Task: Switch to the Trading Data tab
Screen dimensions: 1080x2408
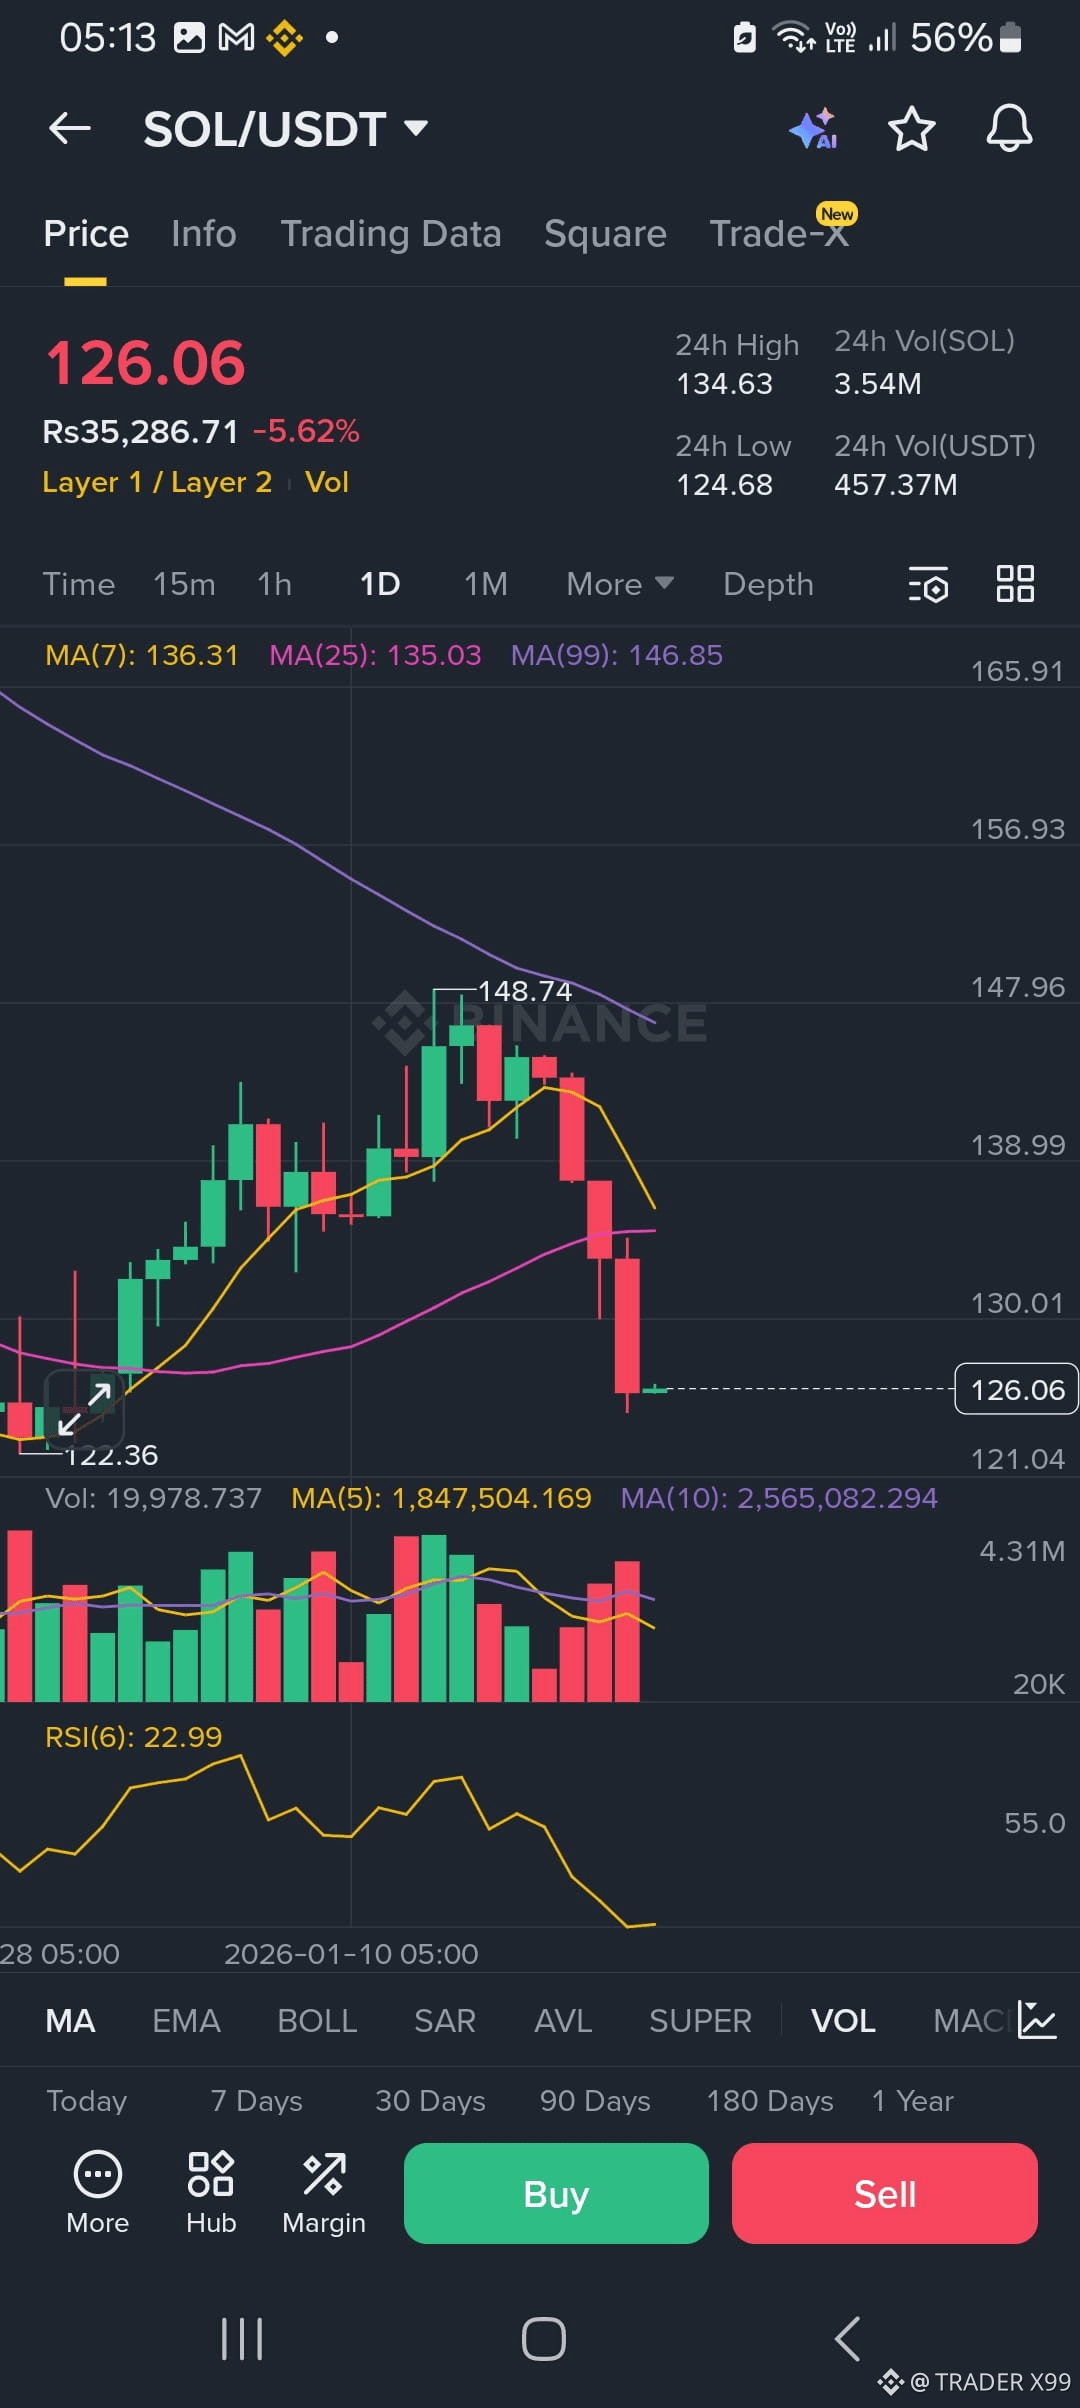Action: point(391,233)
